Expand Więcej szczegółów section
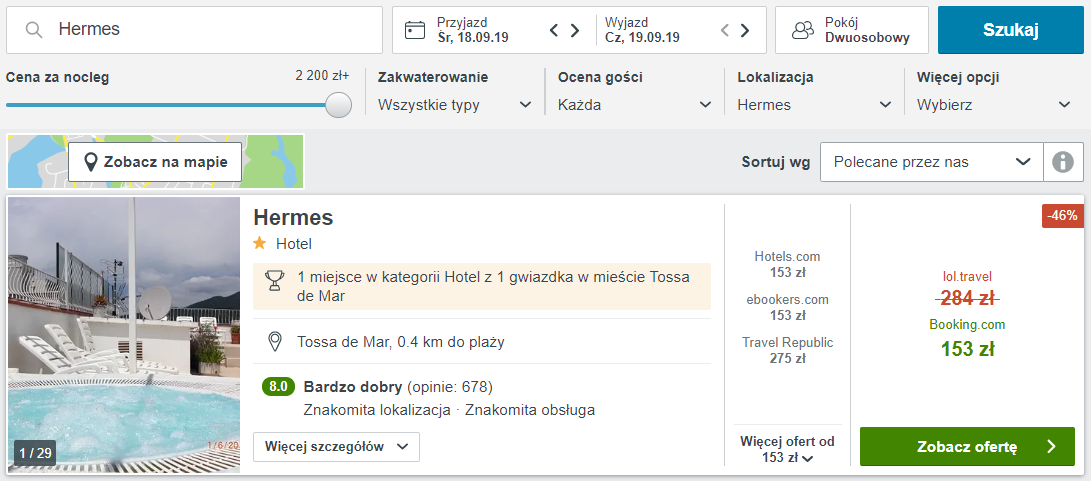Viewport: 1091px width, 481px height. click(x=337, y=447)
